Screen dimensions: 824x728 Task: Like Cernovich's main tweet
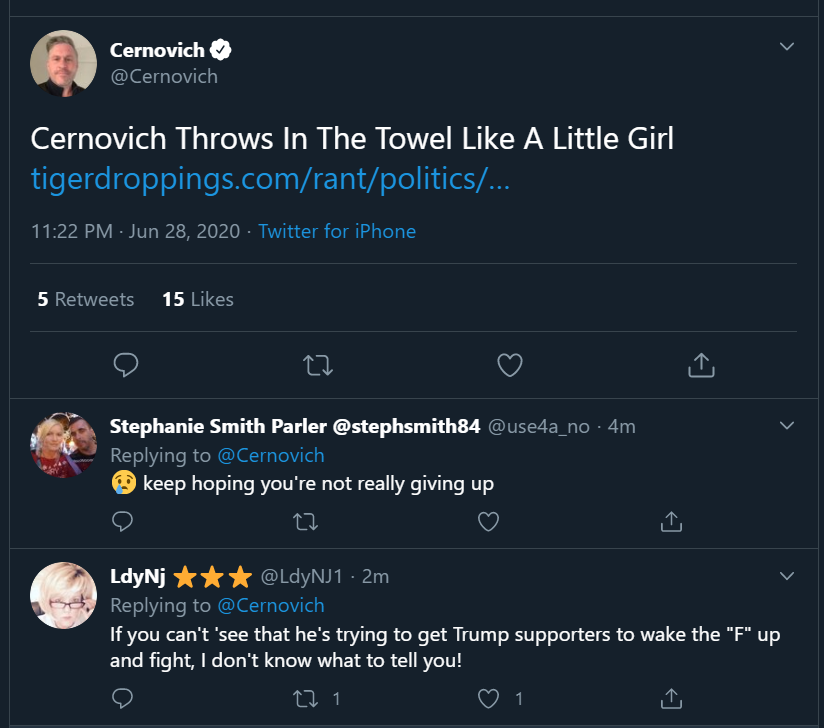[510, 365]
